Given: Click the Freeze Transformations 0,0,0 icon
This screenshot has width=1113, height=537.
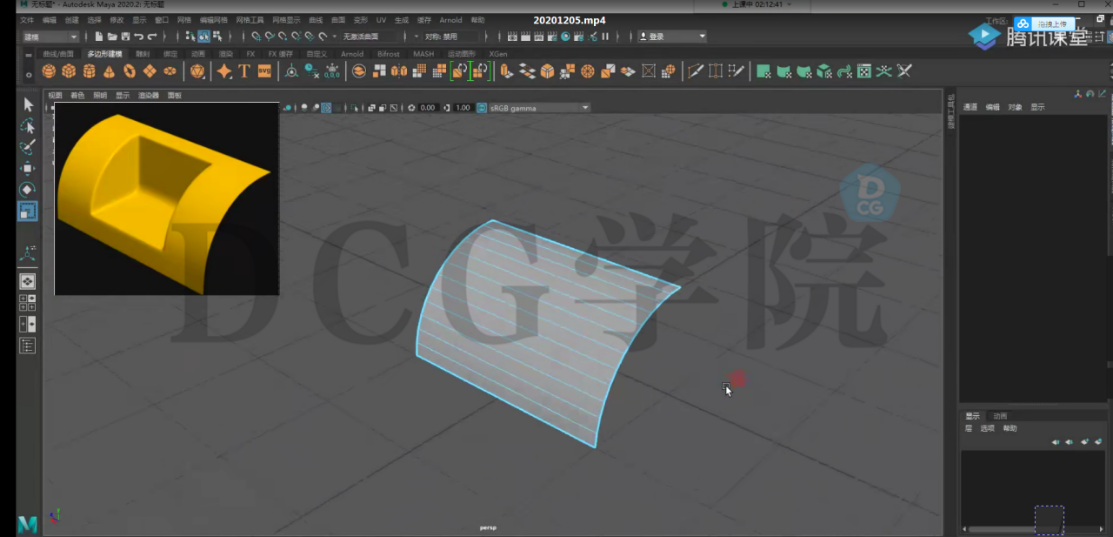Looking at the screenshot, I should [331, 71].
